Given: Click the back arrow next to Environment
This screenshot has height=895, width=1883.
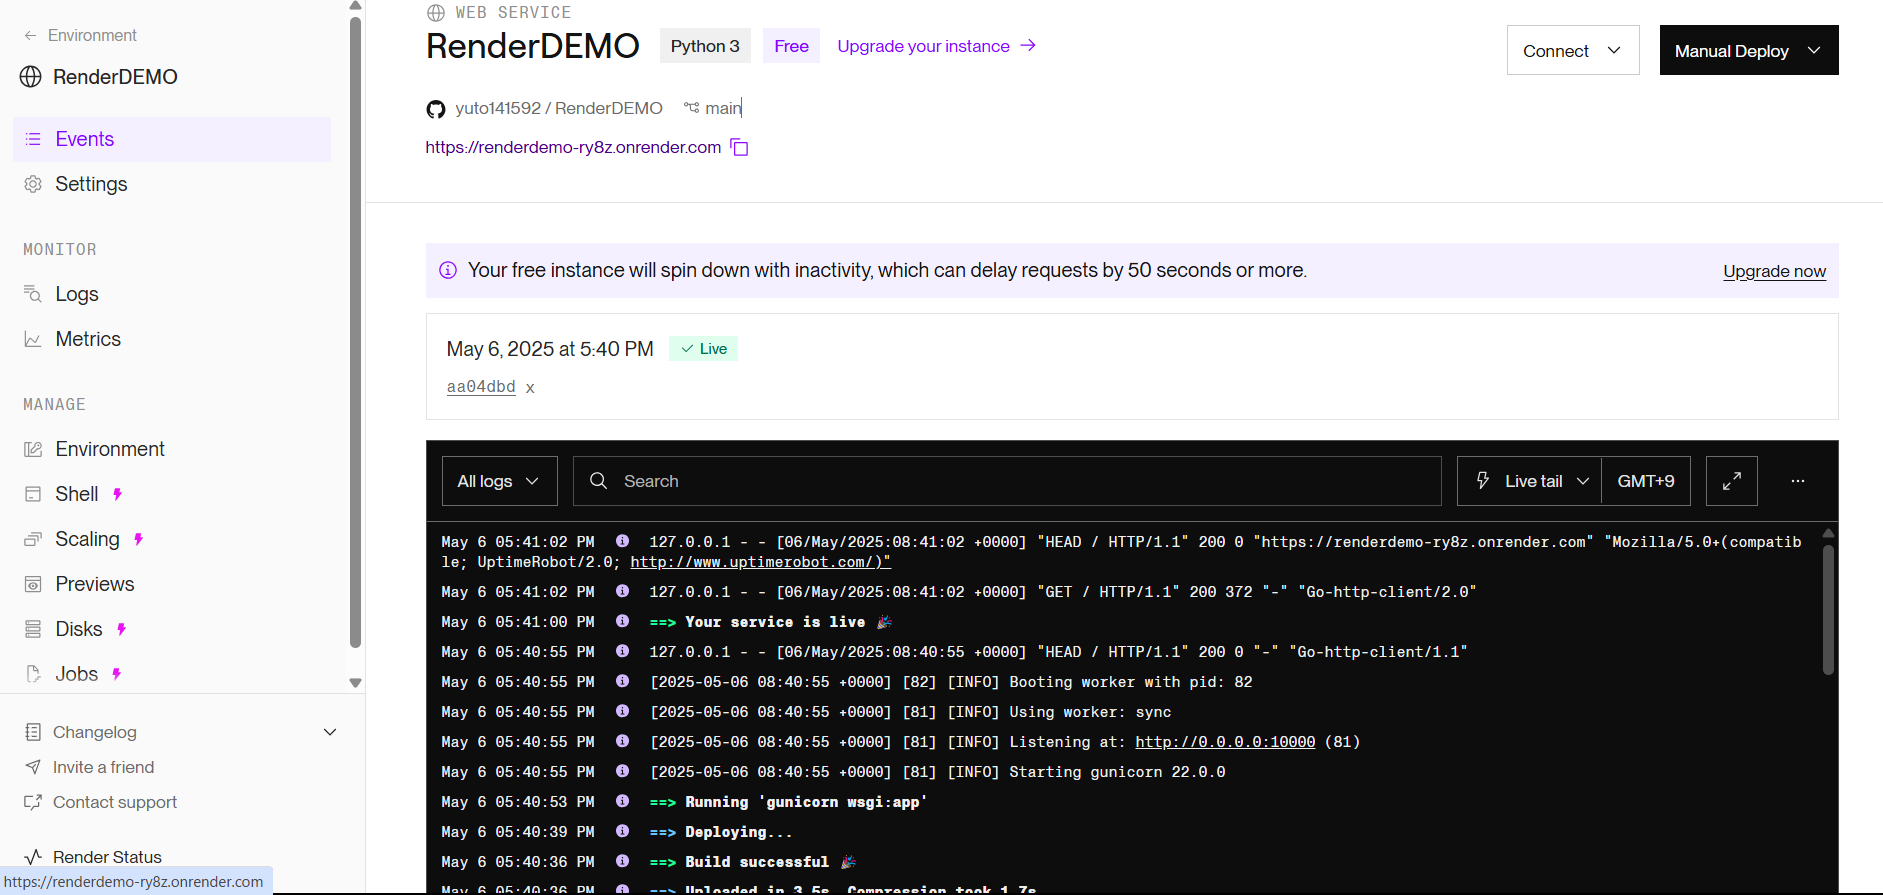Looking at the screenshot, I should coord(30,35).
